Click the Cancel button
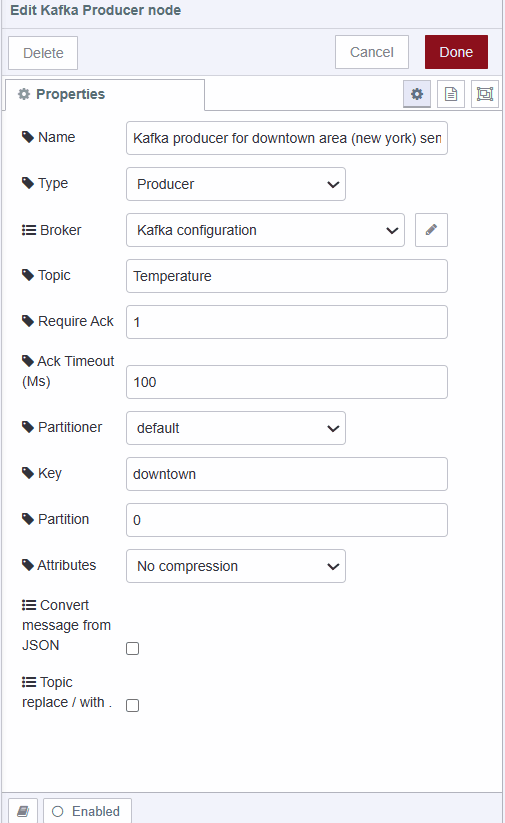505x823 pixels. [372, 52]
